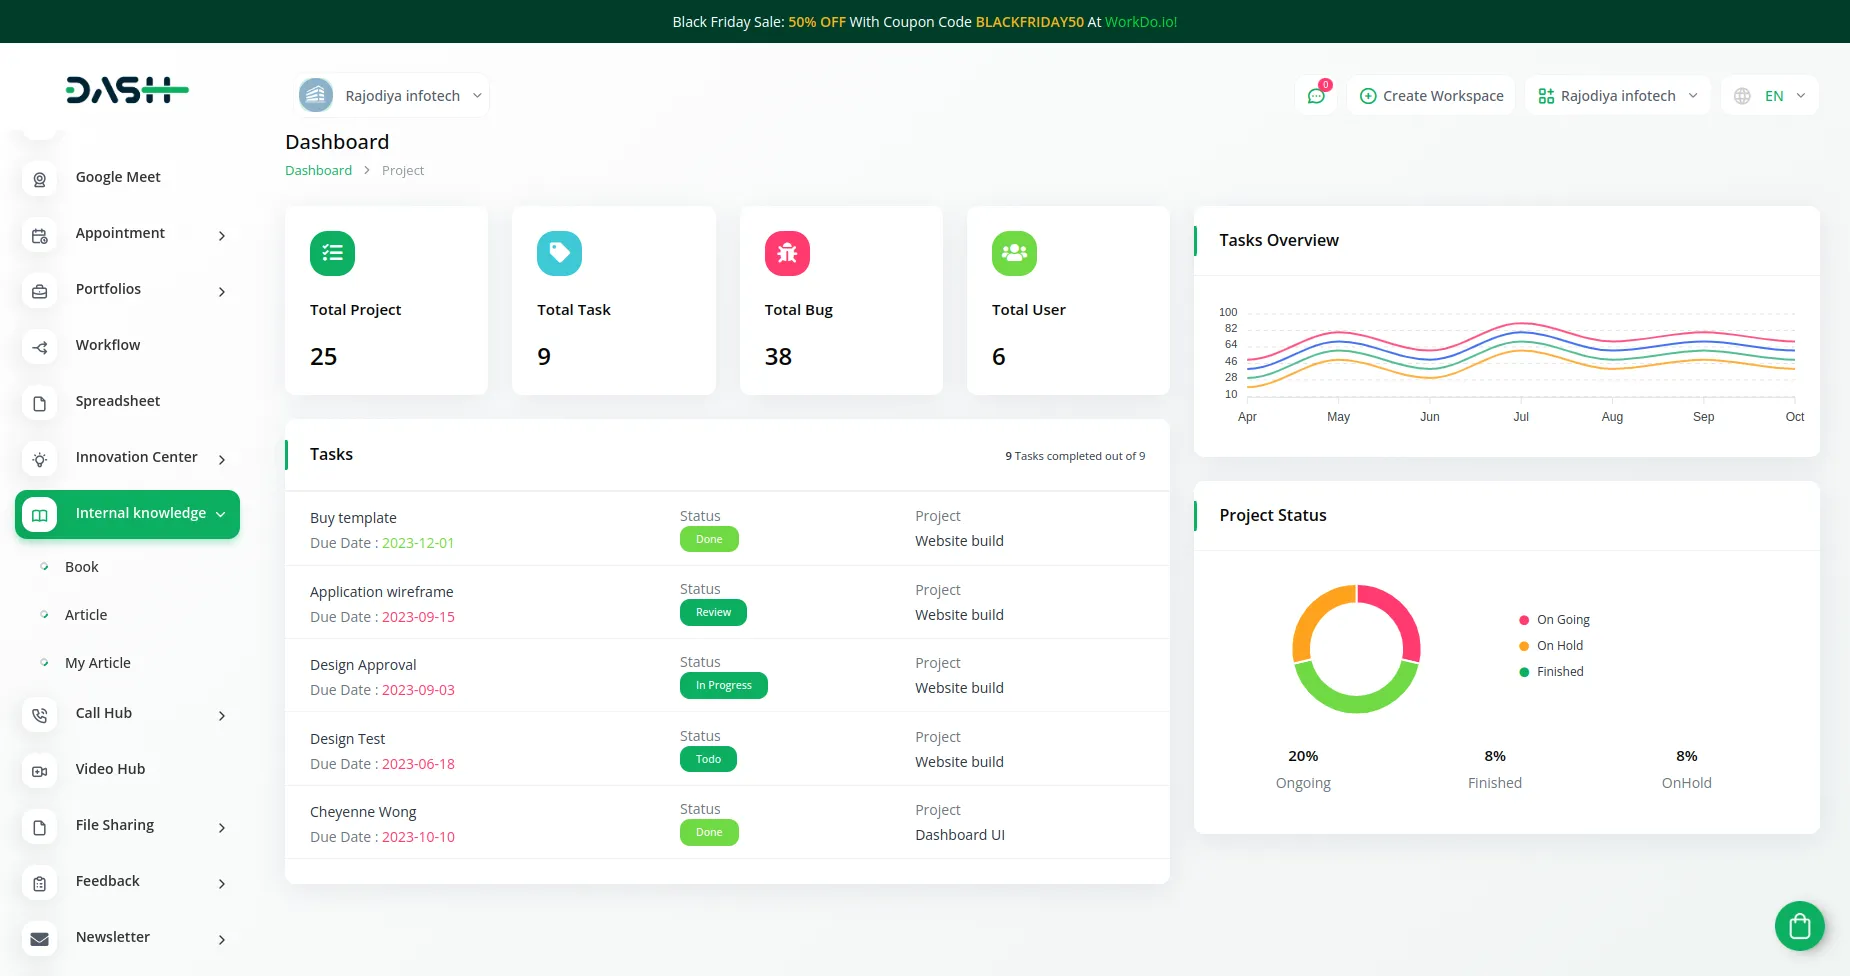The height and width of the screenshot is (976, 1850).
Task: Click the Spreadsheet file icon
Action: click(40, 403)
